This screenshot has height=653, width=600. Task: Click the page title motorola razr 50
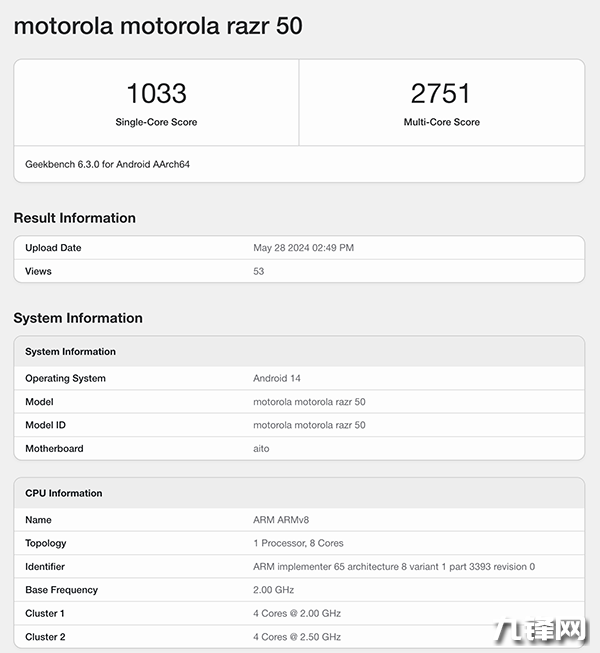(x=158, y=26)
